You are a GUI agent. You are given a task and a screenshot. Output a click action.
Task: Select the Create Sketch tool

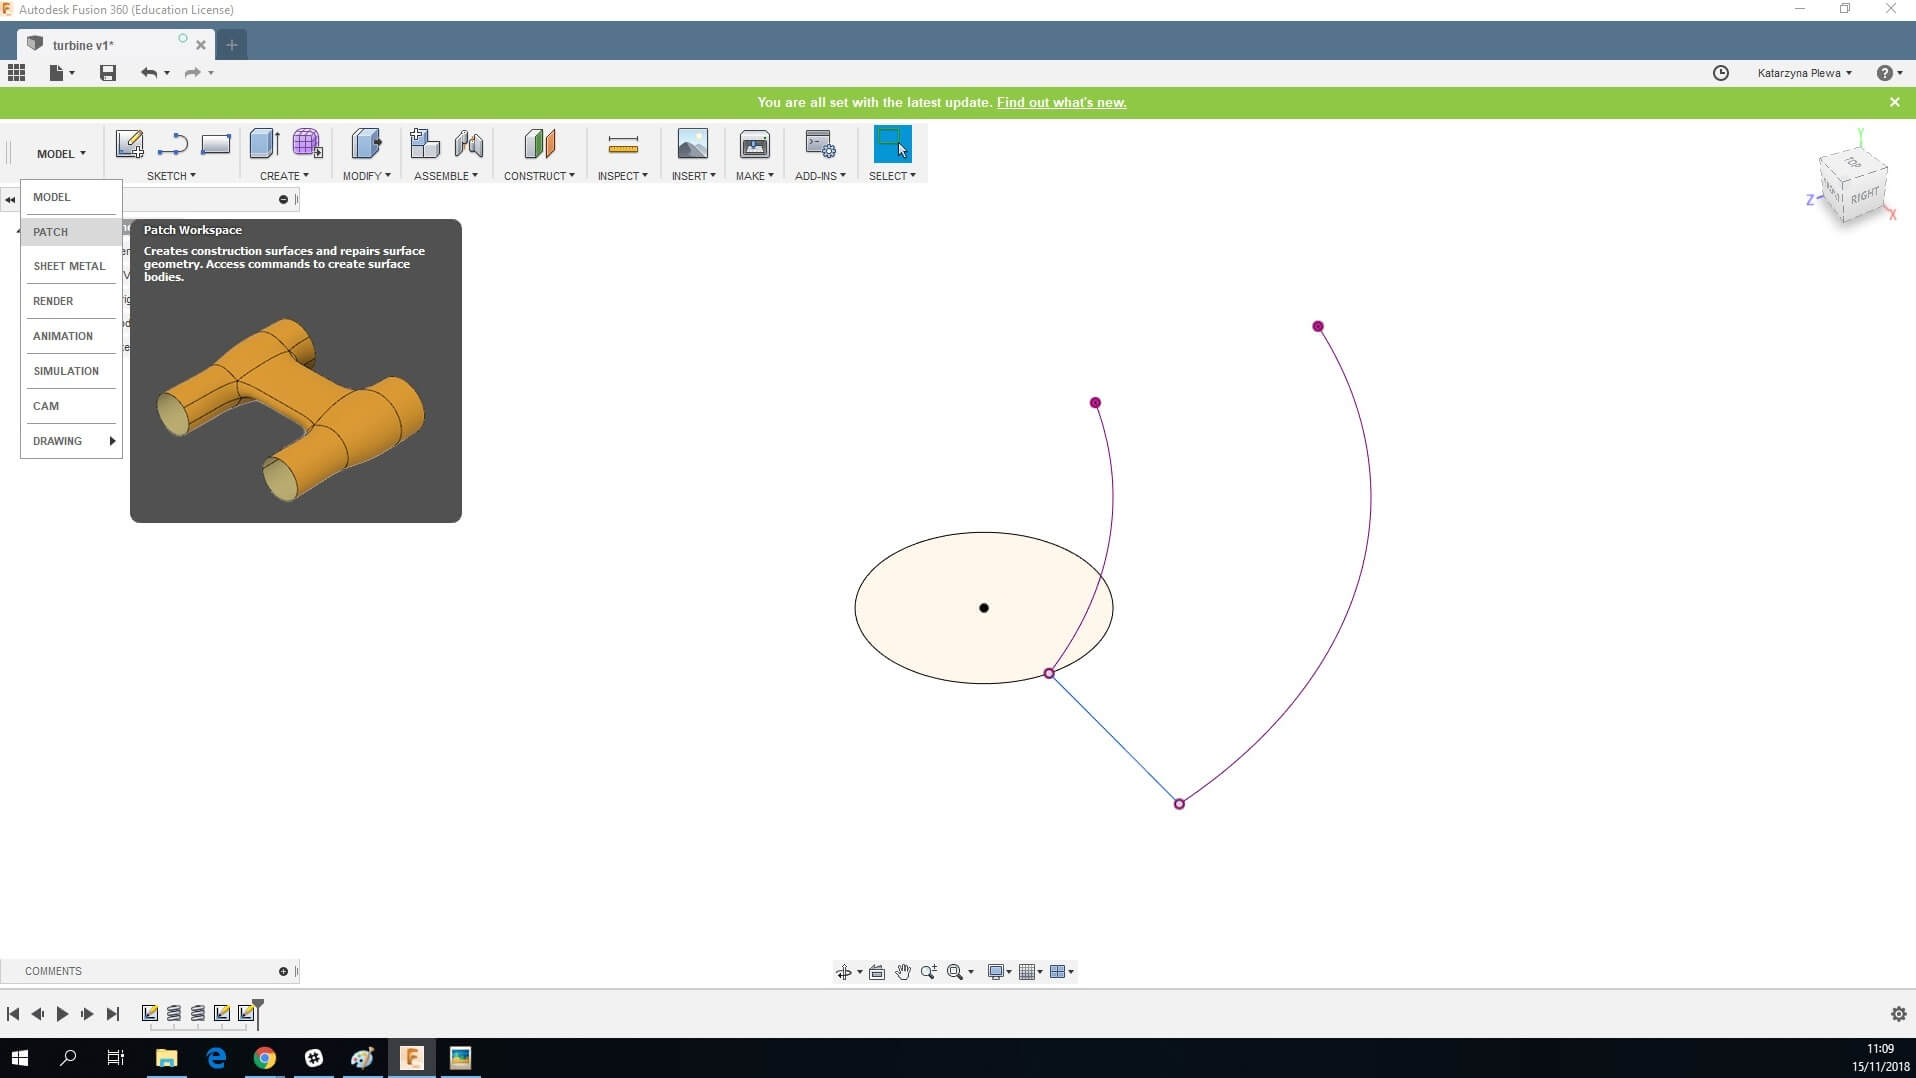pos(129,144)
